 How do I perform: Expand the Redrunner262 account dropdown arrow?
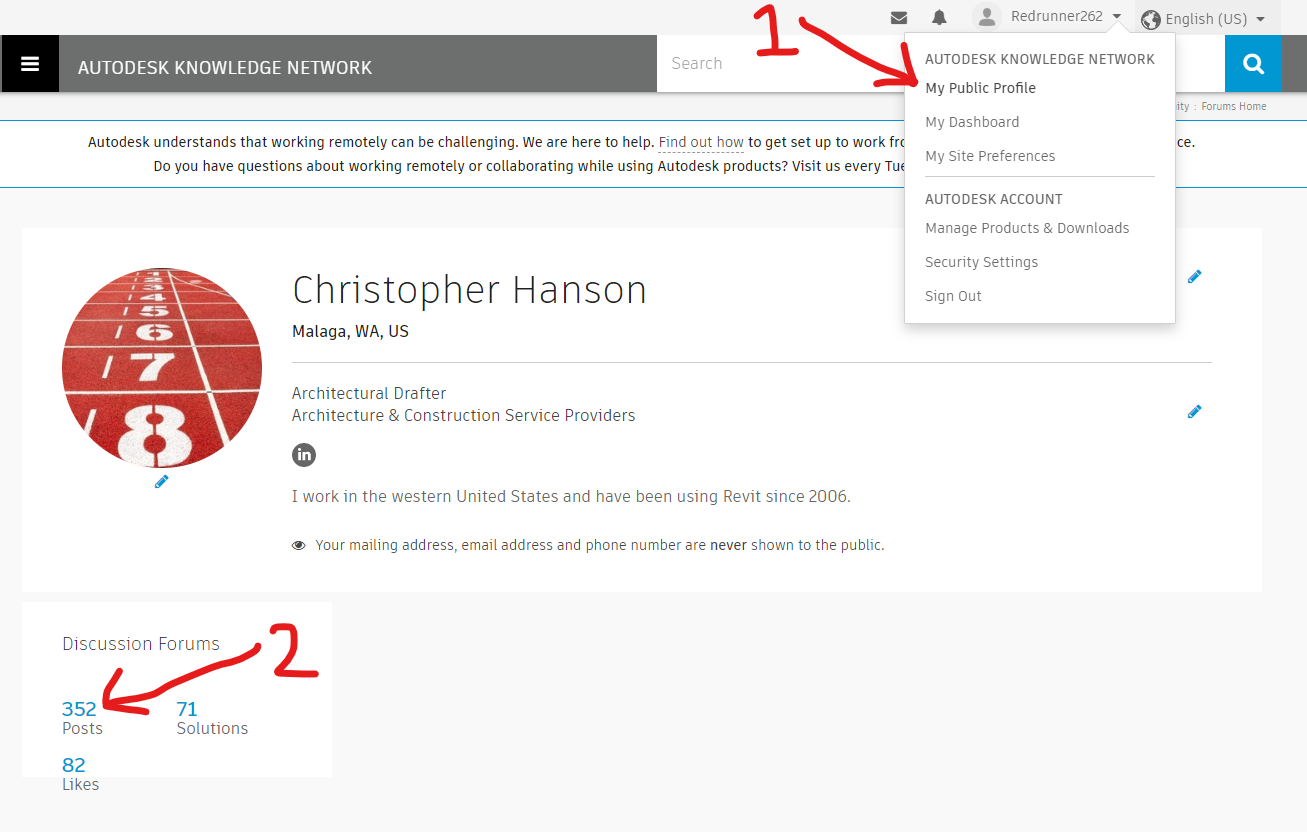click(1116, 18)
